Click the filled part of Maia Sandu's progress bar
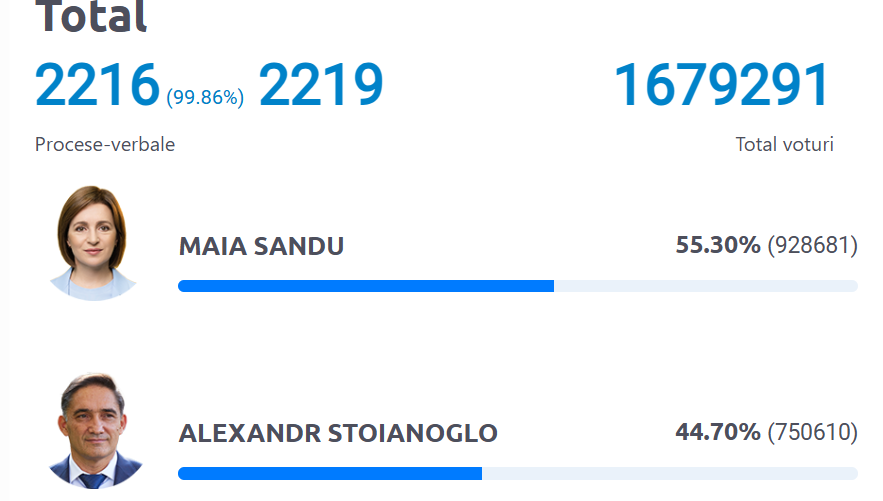 pos(365,286)
